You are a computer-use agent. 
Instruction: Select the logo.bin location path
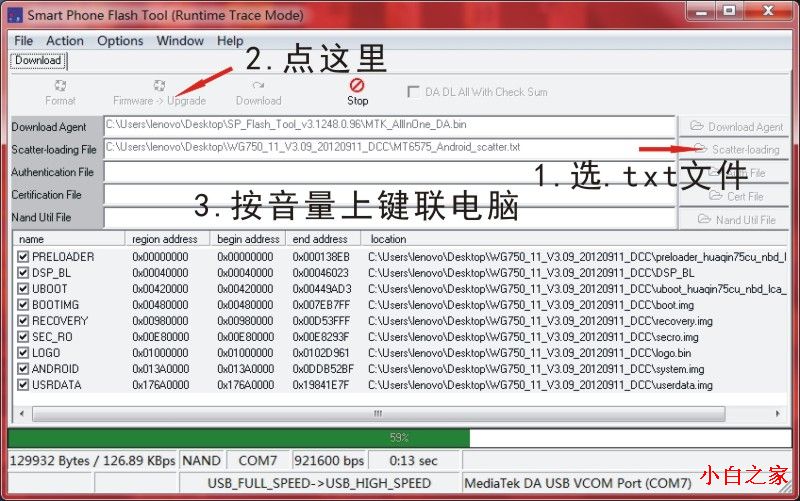[x=529, y=353]
